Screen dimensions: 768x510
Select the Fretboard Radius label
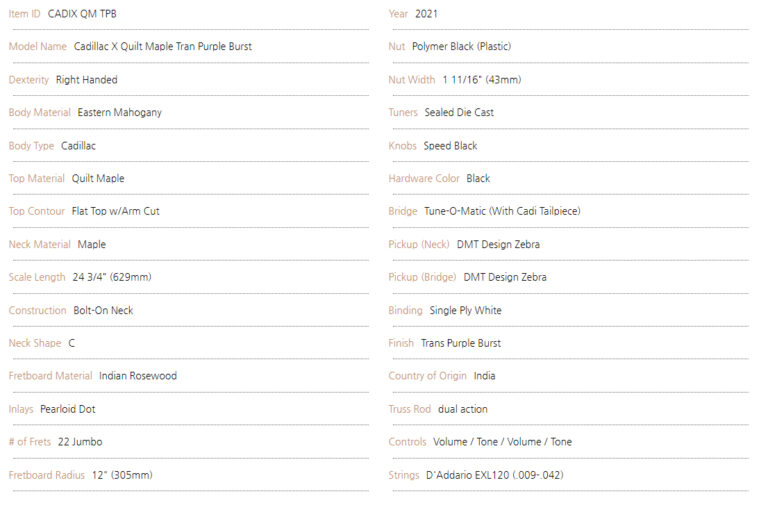(x=47, y=475)
